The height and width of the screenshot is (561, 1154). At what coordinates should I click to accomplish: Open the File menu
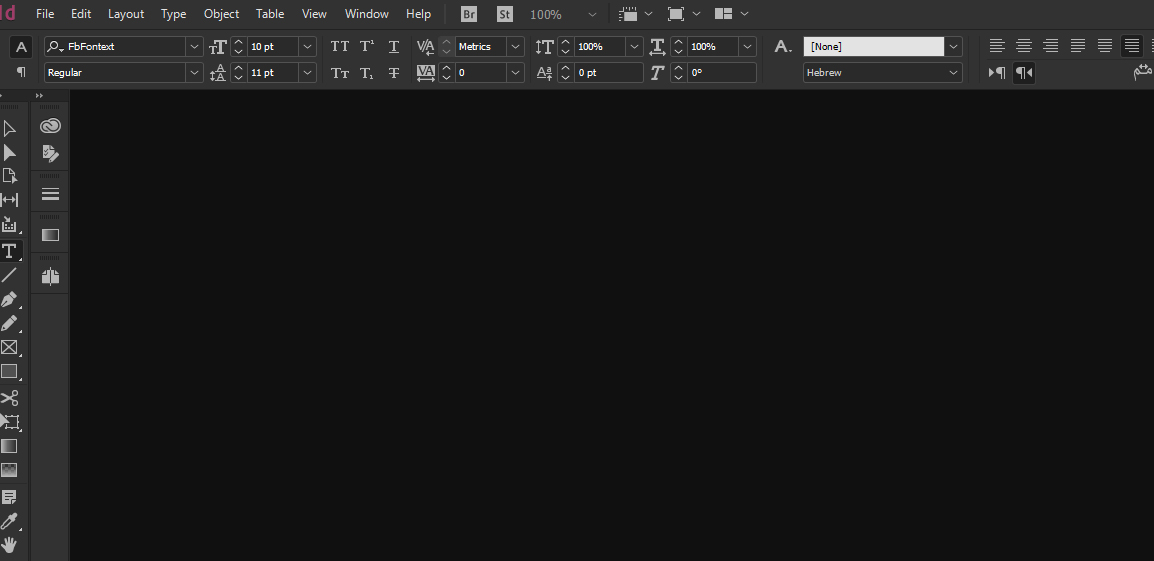pyautogui.click(x=45, y=14)
